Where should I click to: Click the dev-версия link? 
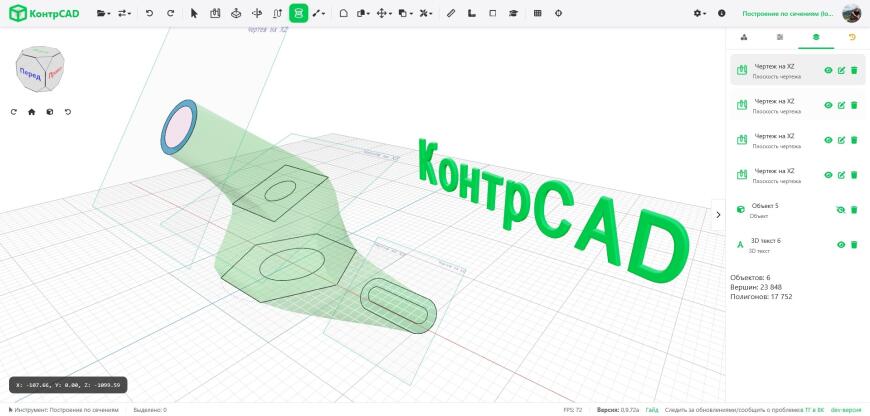pyautogui.click(x=845, y=410)
